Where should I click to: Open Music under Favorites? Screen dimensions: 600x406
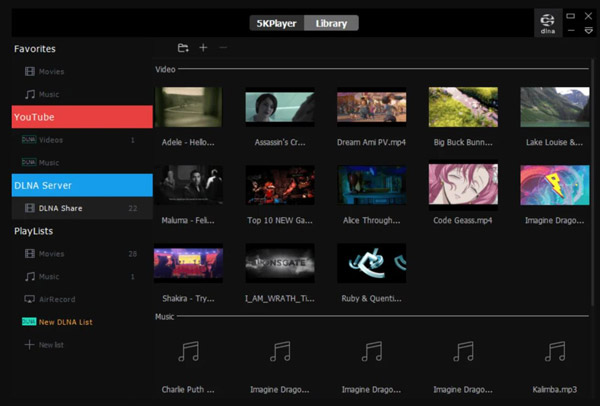[x=82, y=94]
